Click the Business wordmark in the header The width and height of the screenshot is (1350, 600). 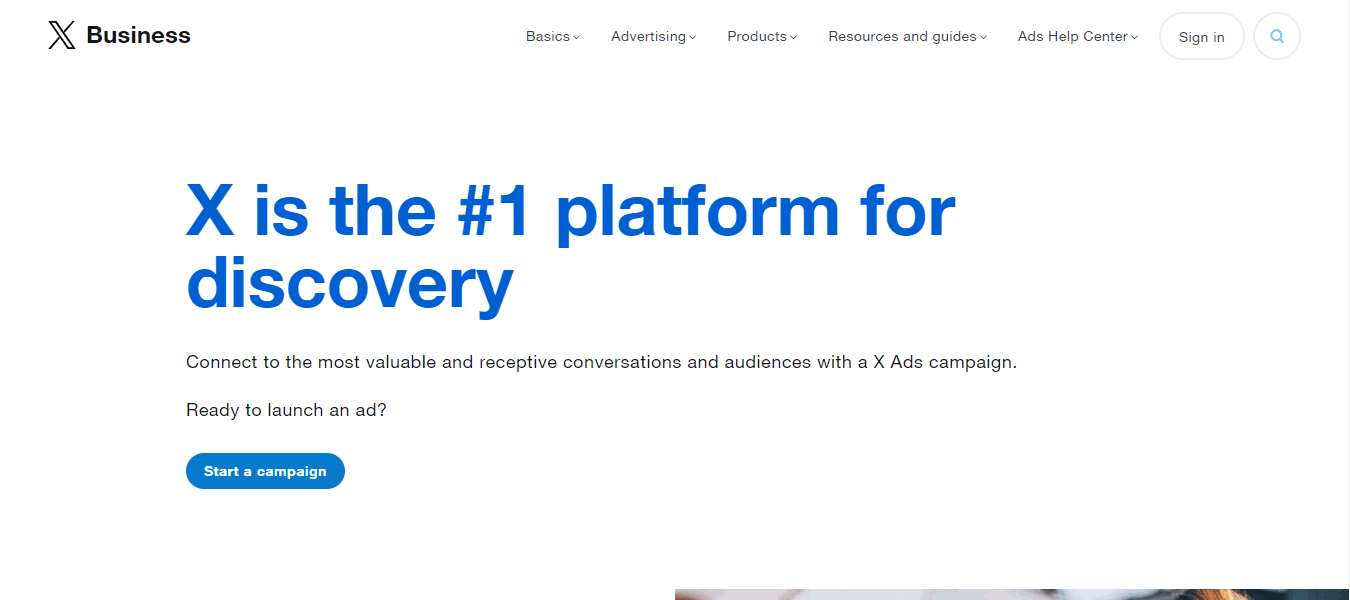pyautogui.click(x=138, y=36)
